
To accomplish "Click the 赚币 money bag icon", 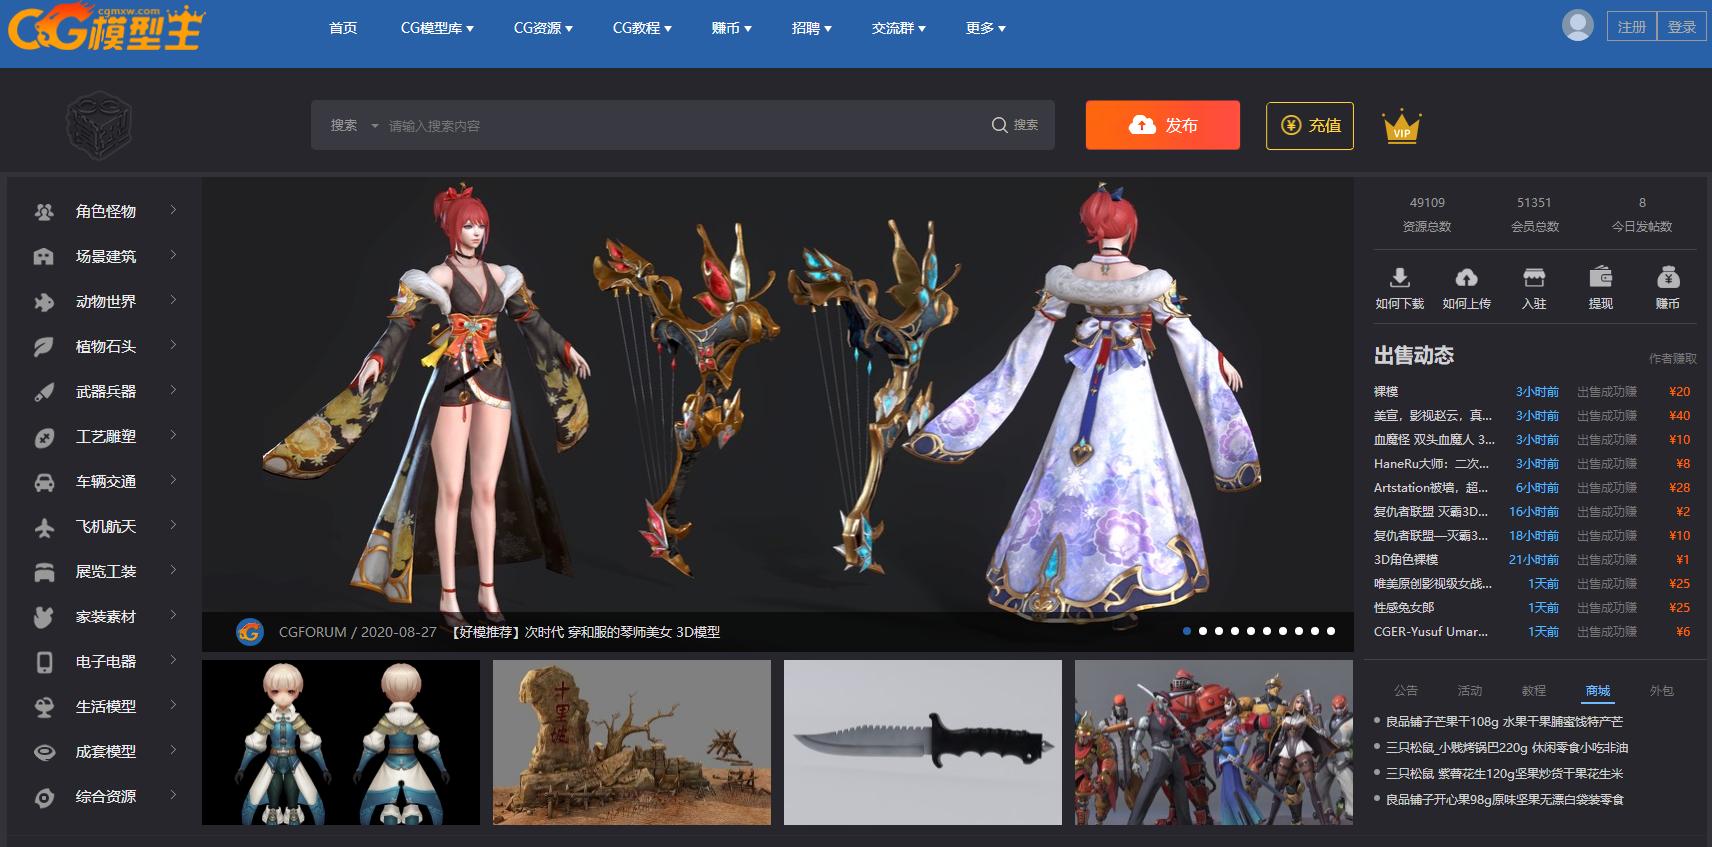I will 1667,277.
